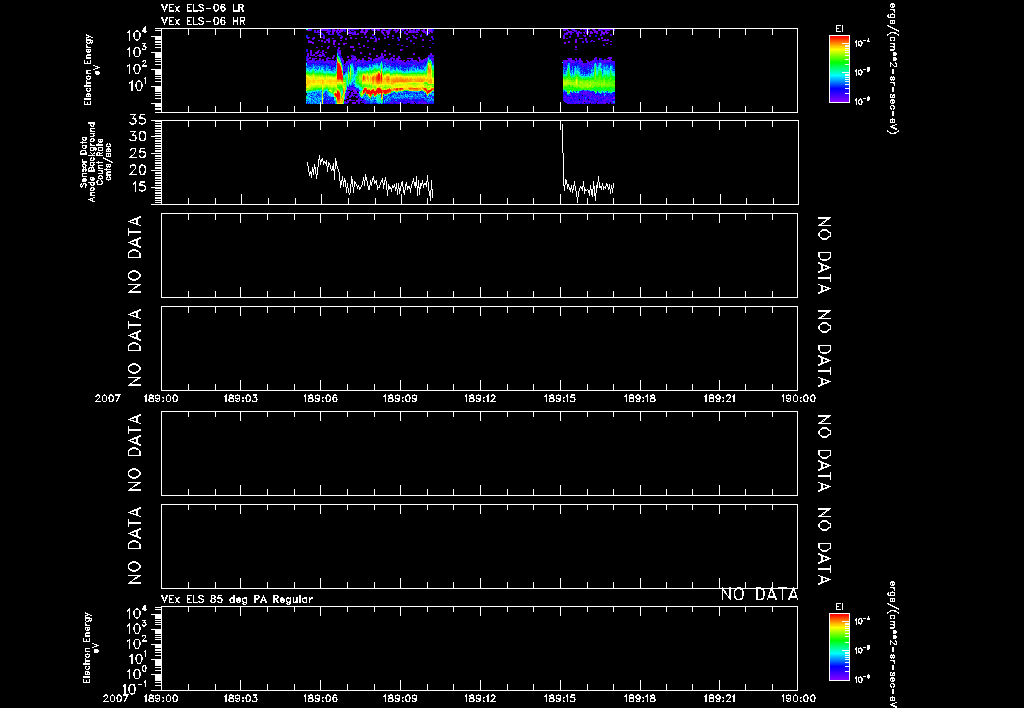Viewport: 1024px width, 708px height.
Task: Click the color scale bar beside the bottom panel
Action: [x=839, y=648]
